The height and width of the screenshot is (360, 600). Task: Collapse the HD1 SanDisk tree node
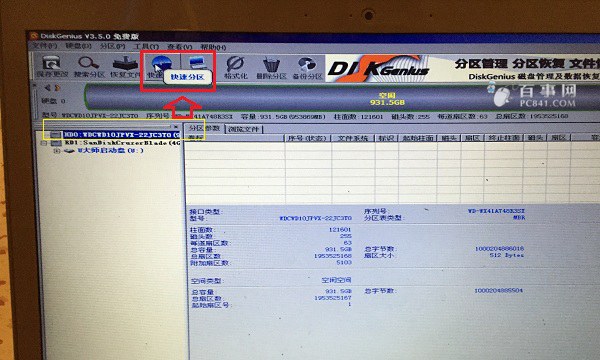coord(44,143)
